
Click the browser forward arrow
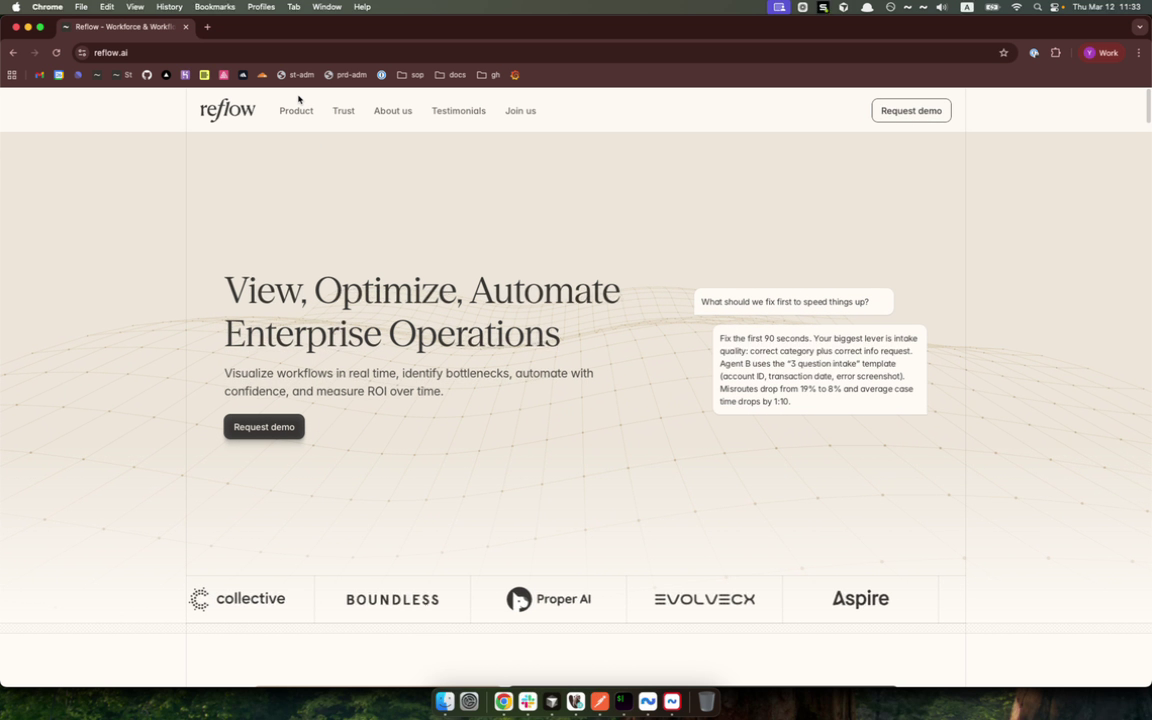(x=35, y=53)
